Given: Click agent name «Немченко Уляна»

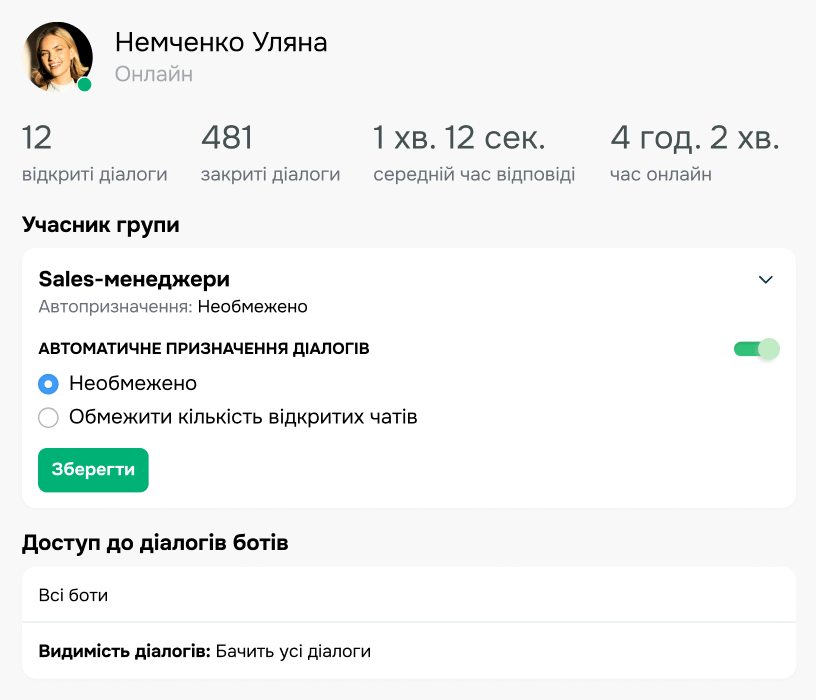Looking at the screenshot, I should pyautogui.click(x=222, y=42).
